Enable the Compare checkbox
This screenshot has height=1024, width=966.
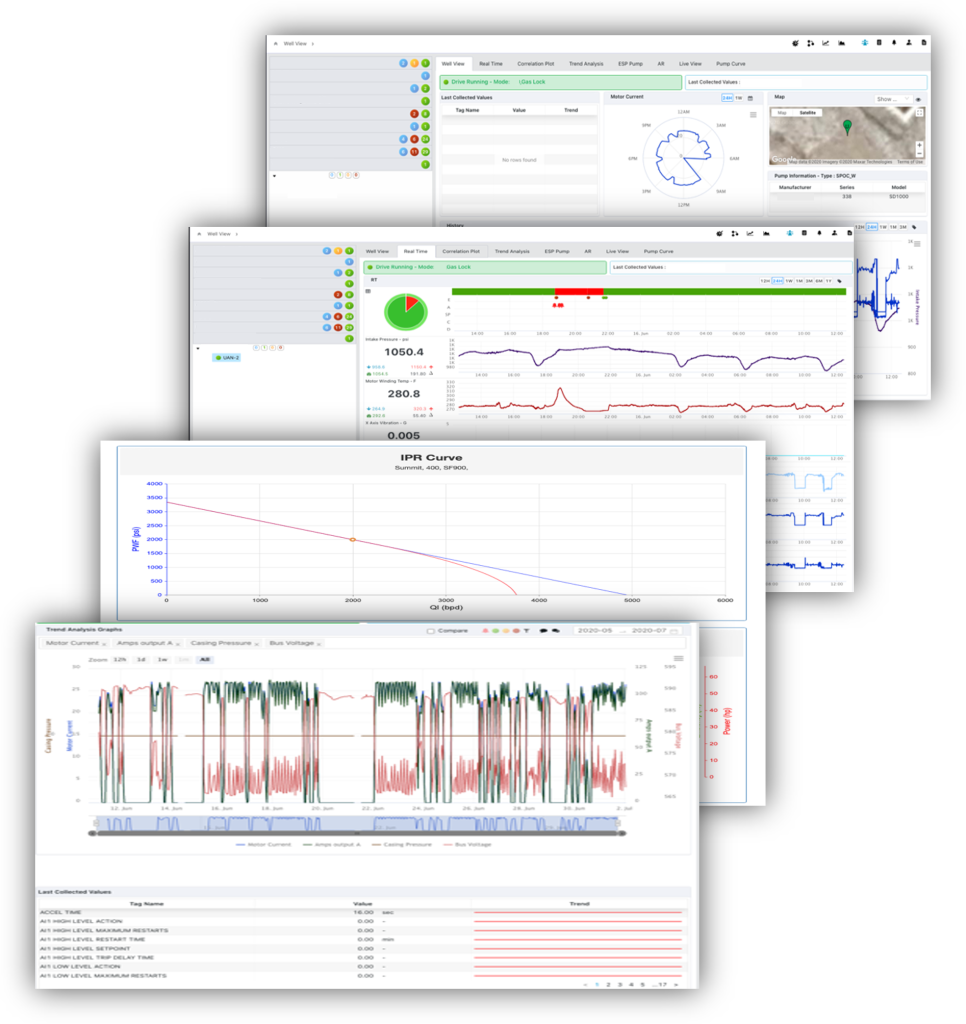[x=430, y=631]
